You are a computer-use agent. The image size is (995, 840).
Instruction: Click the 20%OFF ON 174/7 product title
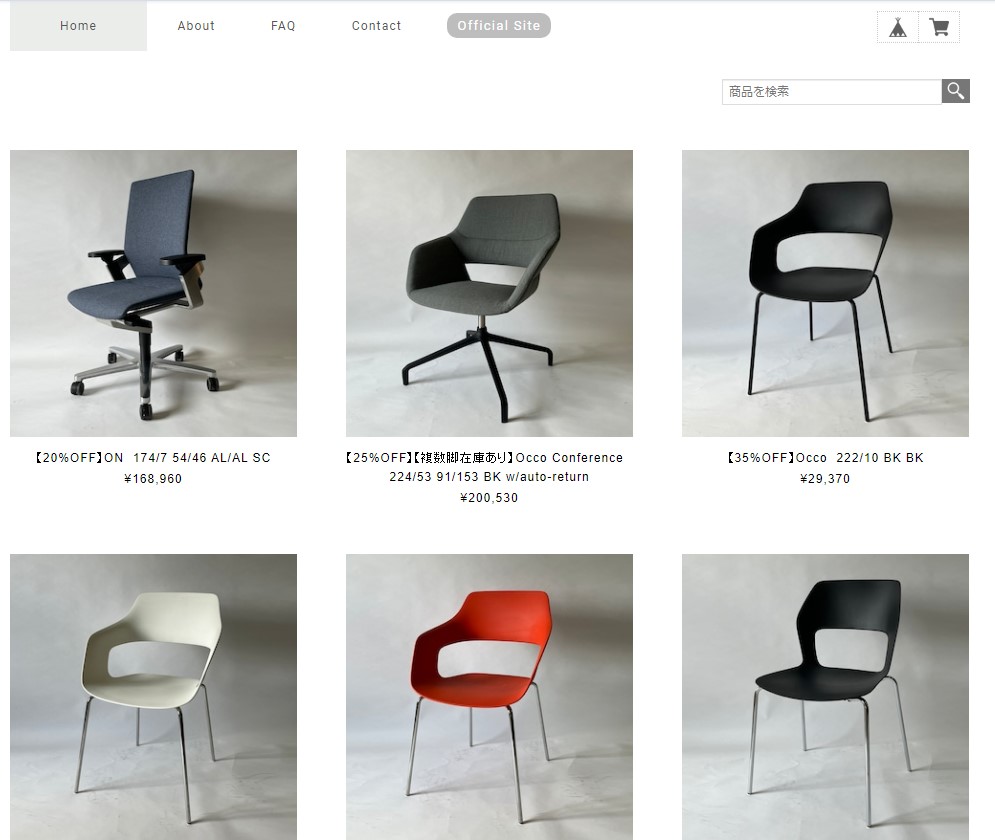[153, 457]
